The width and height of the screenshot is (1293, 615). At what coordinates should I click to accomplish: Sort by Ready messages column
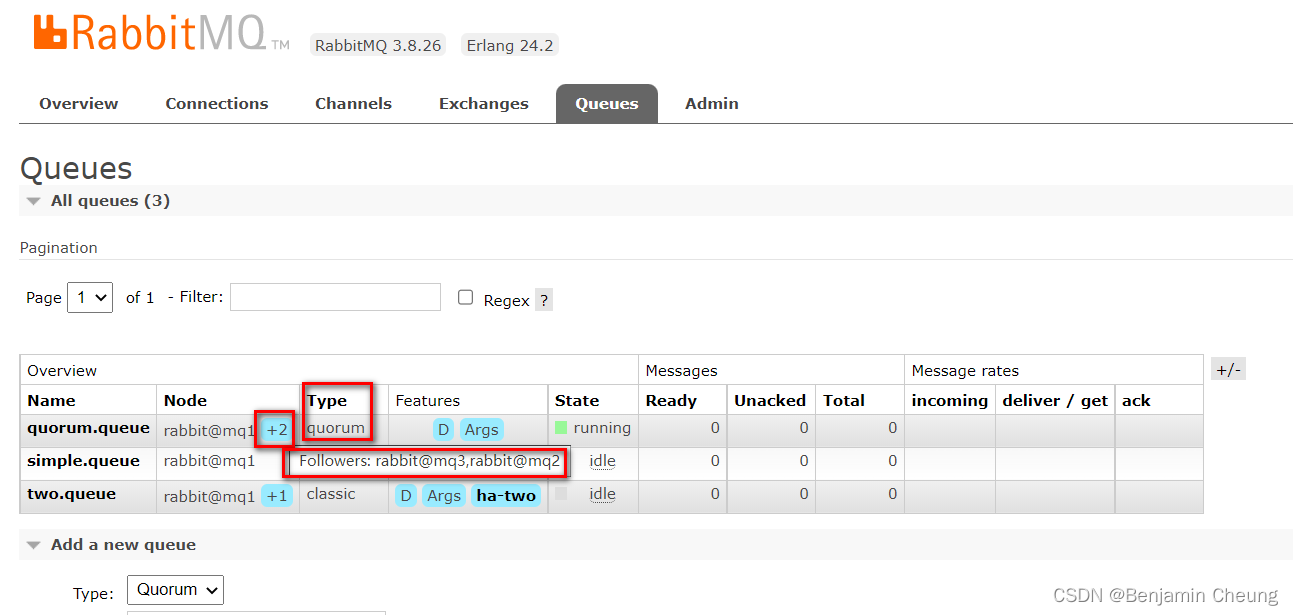671,400
